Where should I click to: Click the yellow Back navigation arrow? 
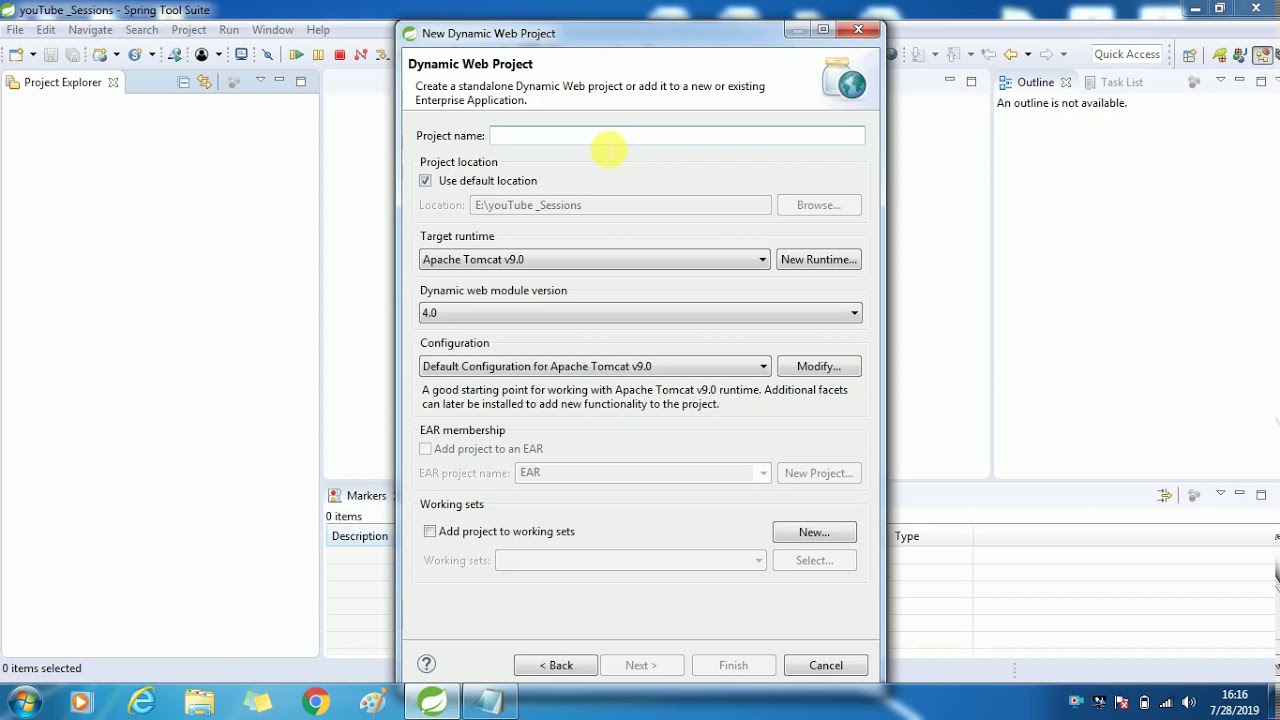(x=1011, y=55)
